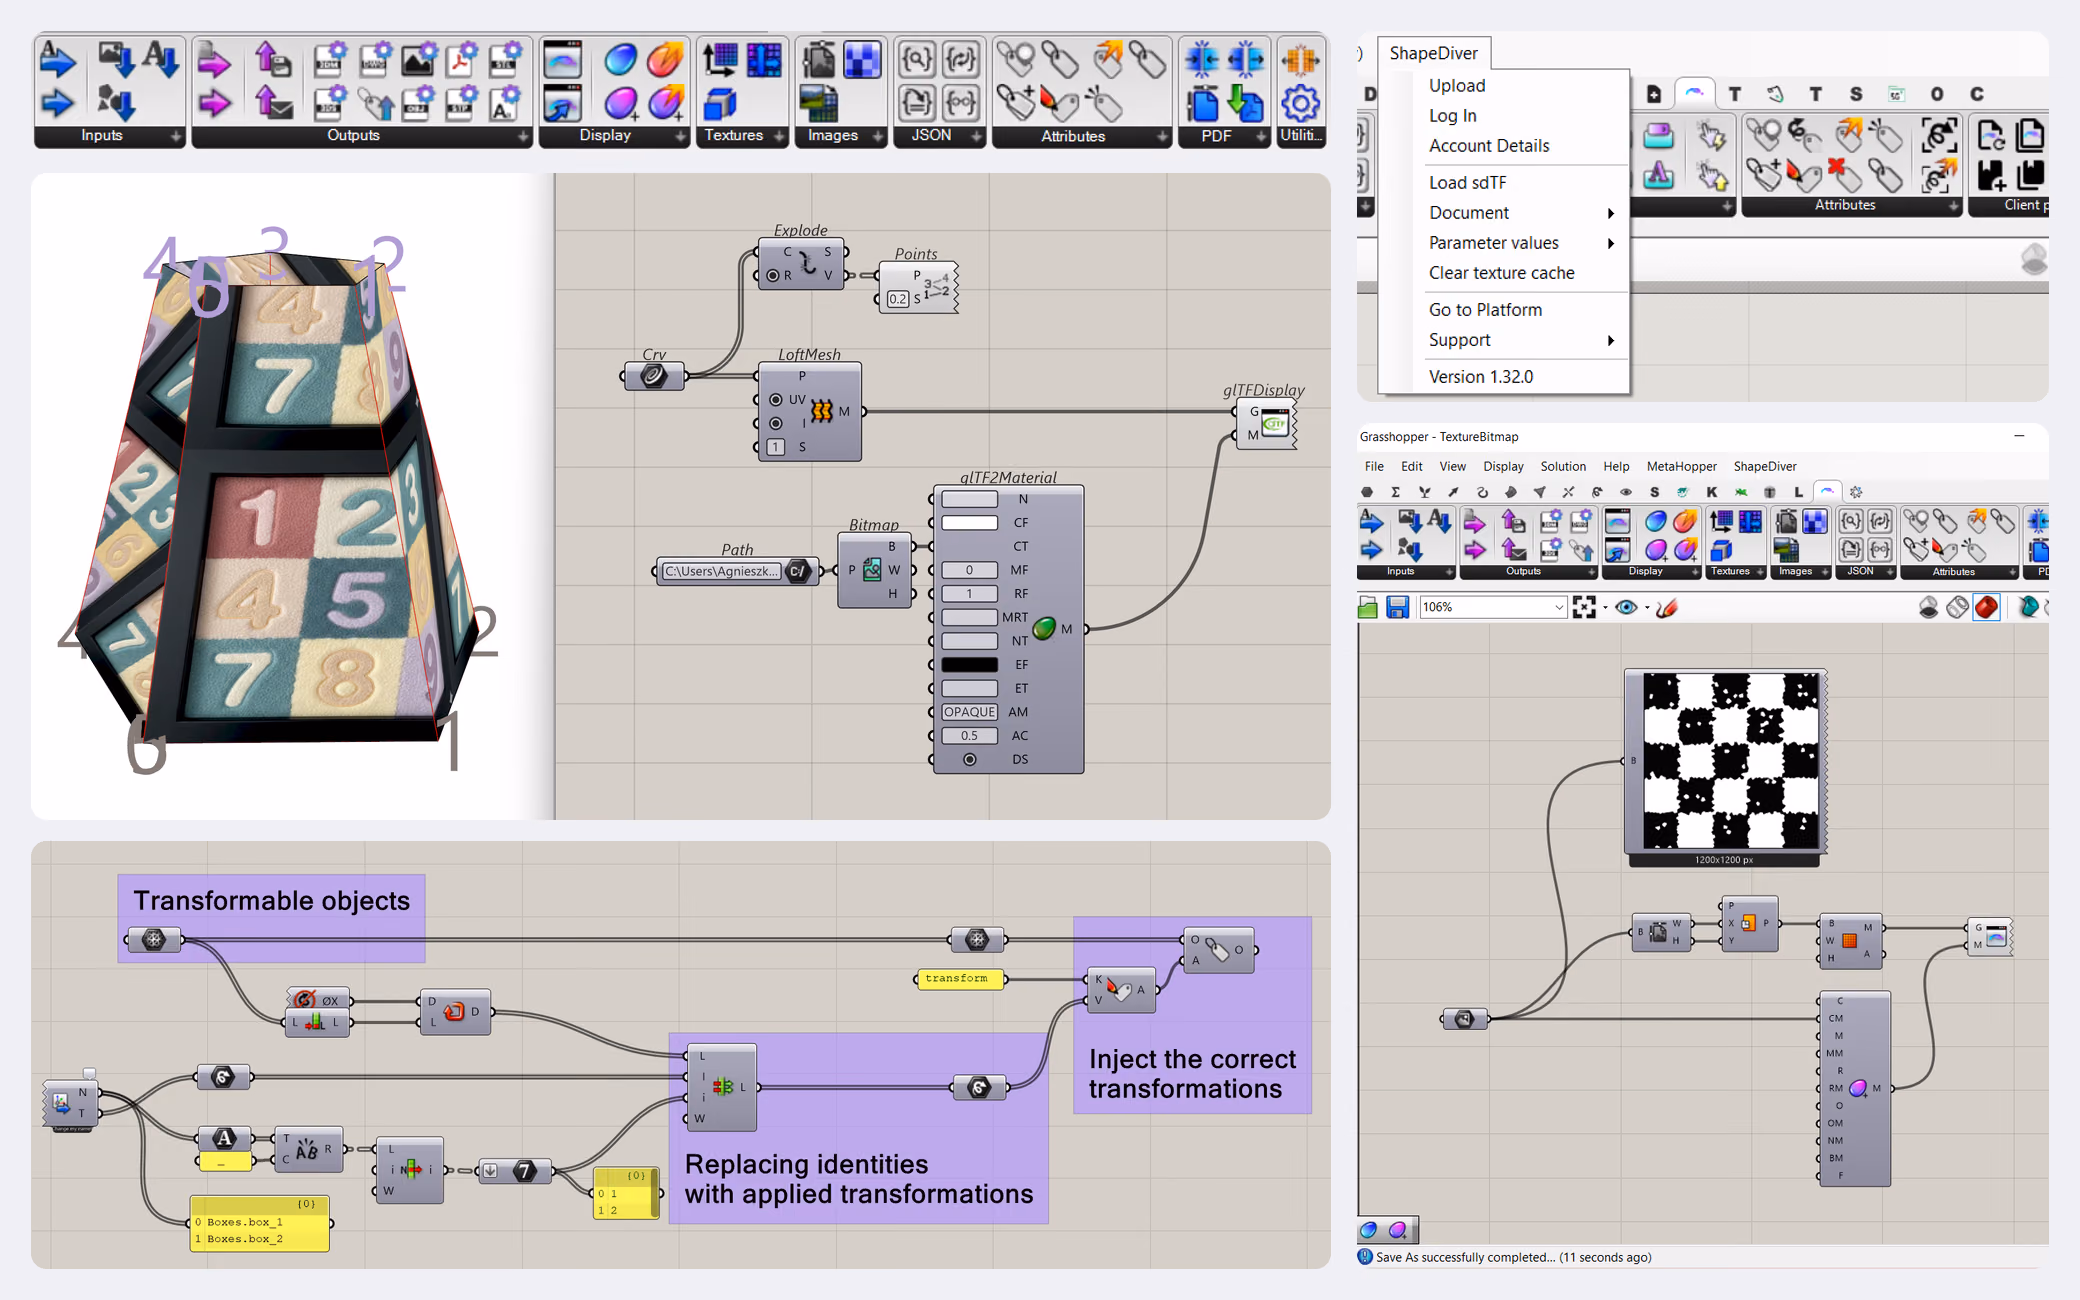2080x1300 pixels.
Task: Expand the Document submenu arrow
Action: 1610,213
